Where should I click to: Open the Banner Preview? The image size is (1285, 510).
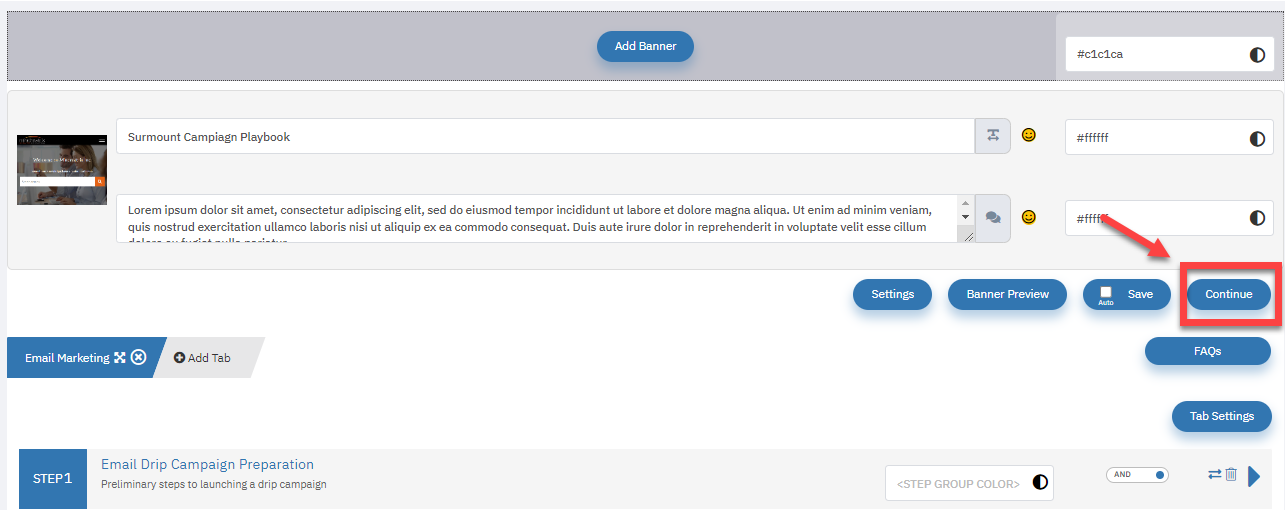click(1007, 294)
